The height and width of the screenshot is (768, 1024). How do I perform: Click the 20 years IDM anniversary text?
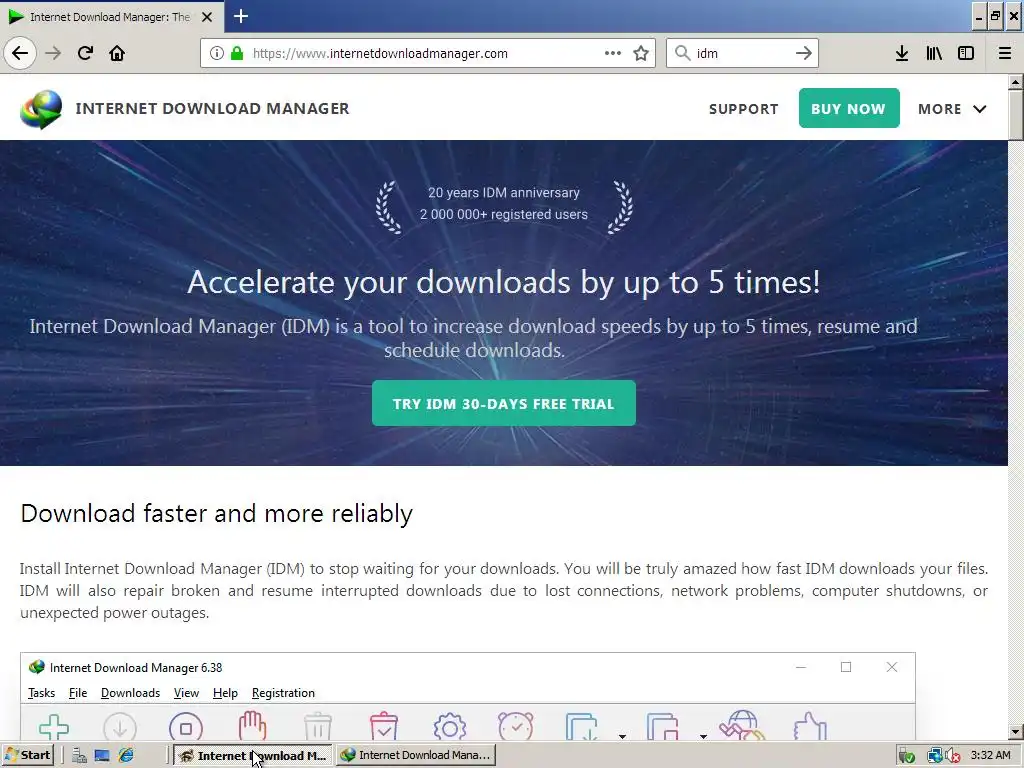(x=504, y=193)
